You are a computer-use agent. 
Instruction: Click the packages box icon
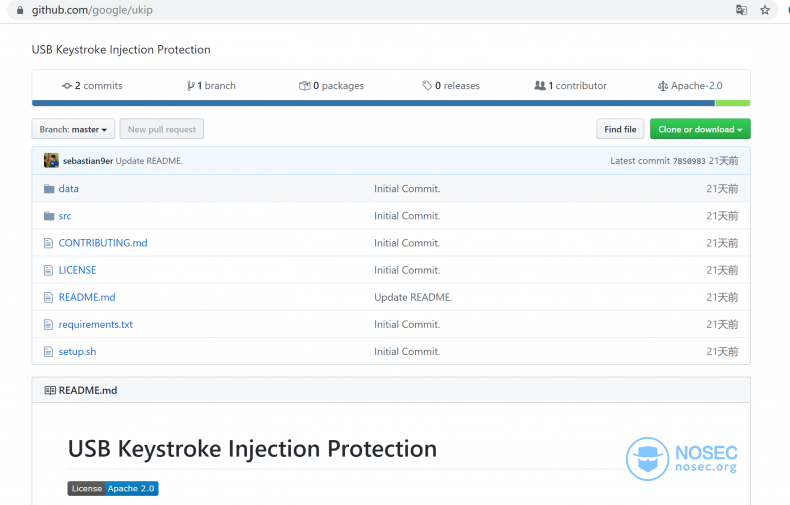tap(304, 86)
